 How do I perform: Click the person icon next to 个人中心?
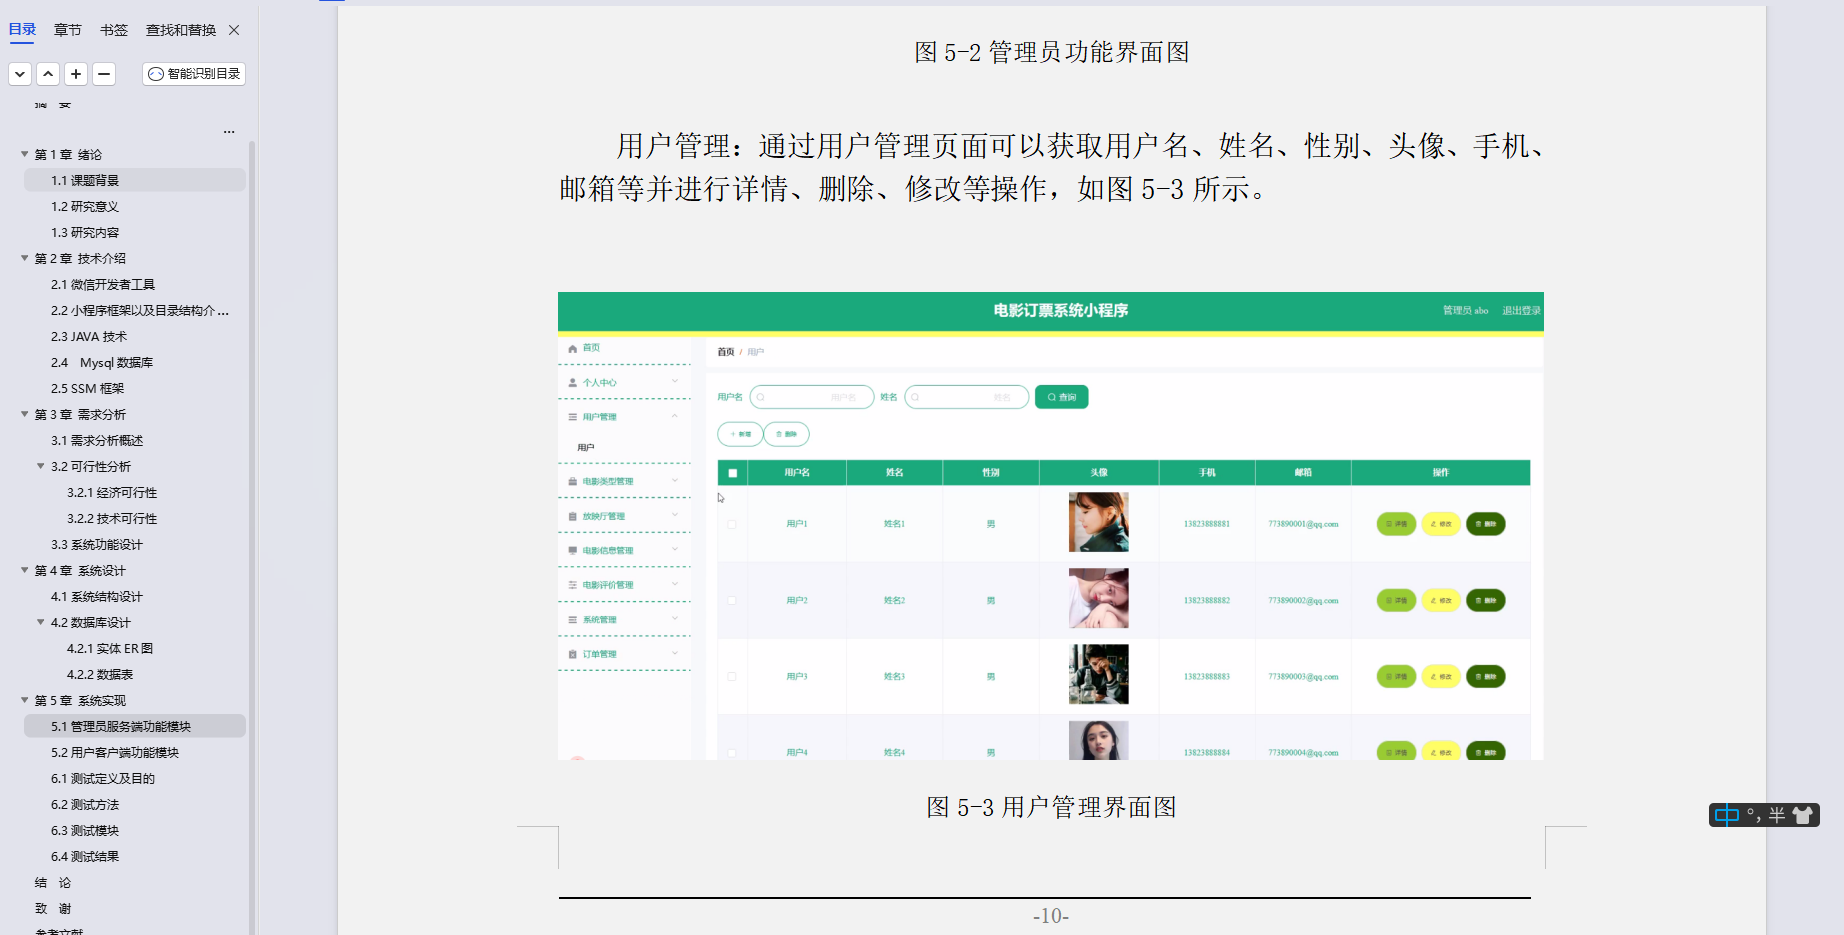pos(572,381)
